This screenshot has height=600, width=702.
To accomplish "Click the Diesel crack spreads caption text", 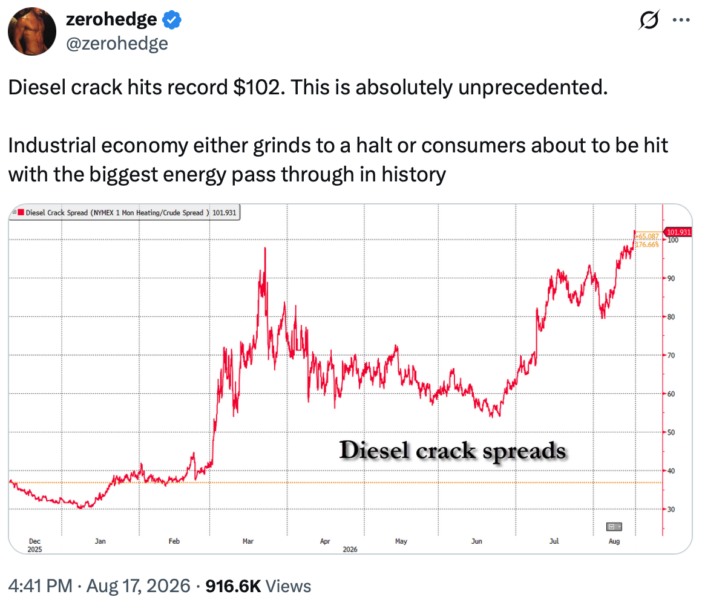I will pyautogui.click(x=453, y=450).
